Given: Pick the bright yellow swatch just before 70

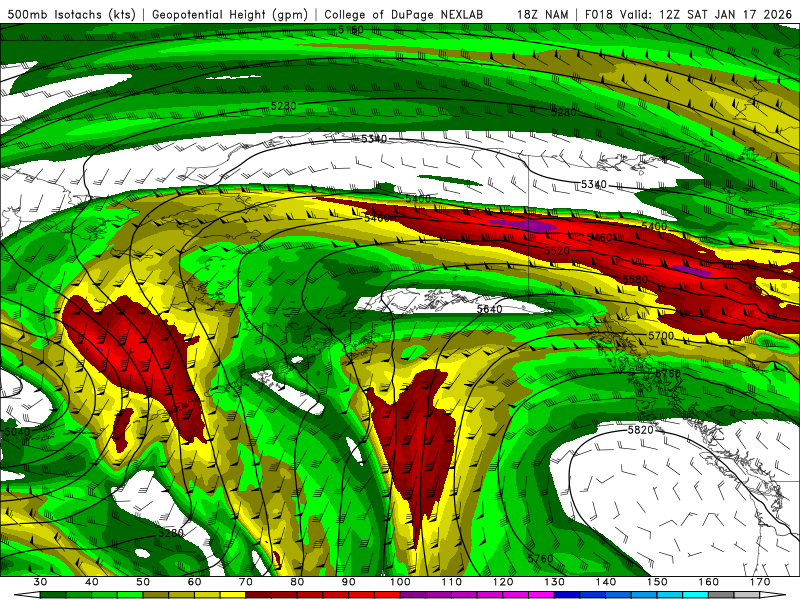Looking at the screenshot, I should (233, 595).
